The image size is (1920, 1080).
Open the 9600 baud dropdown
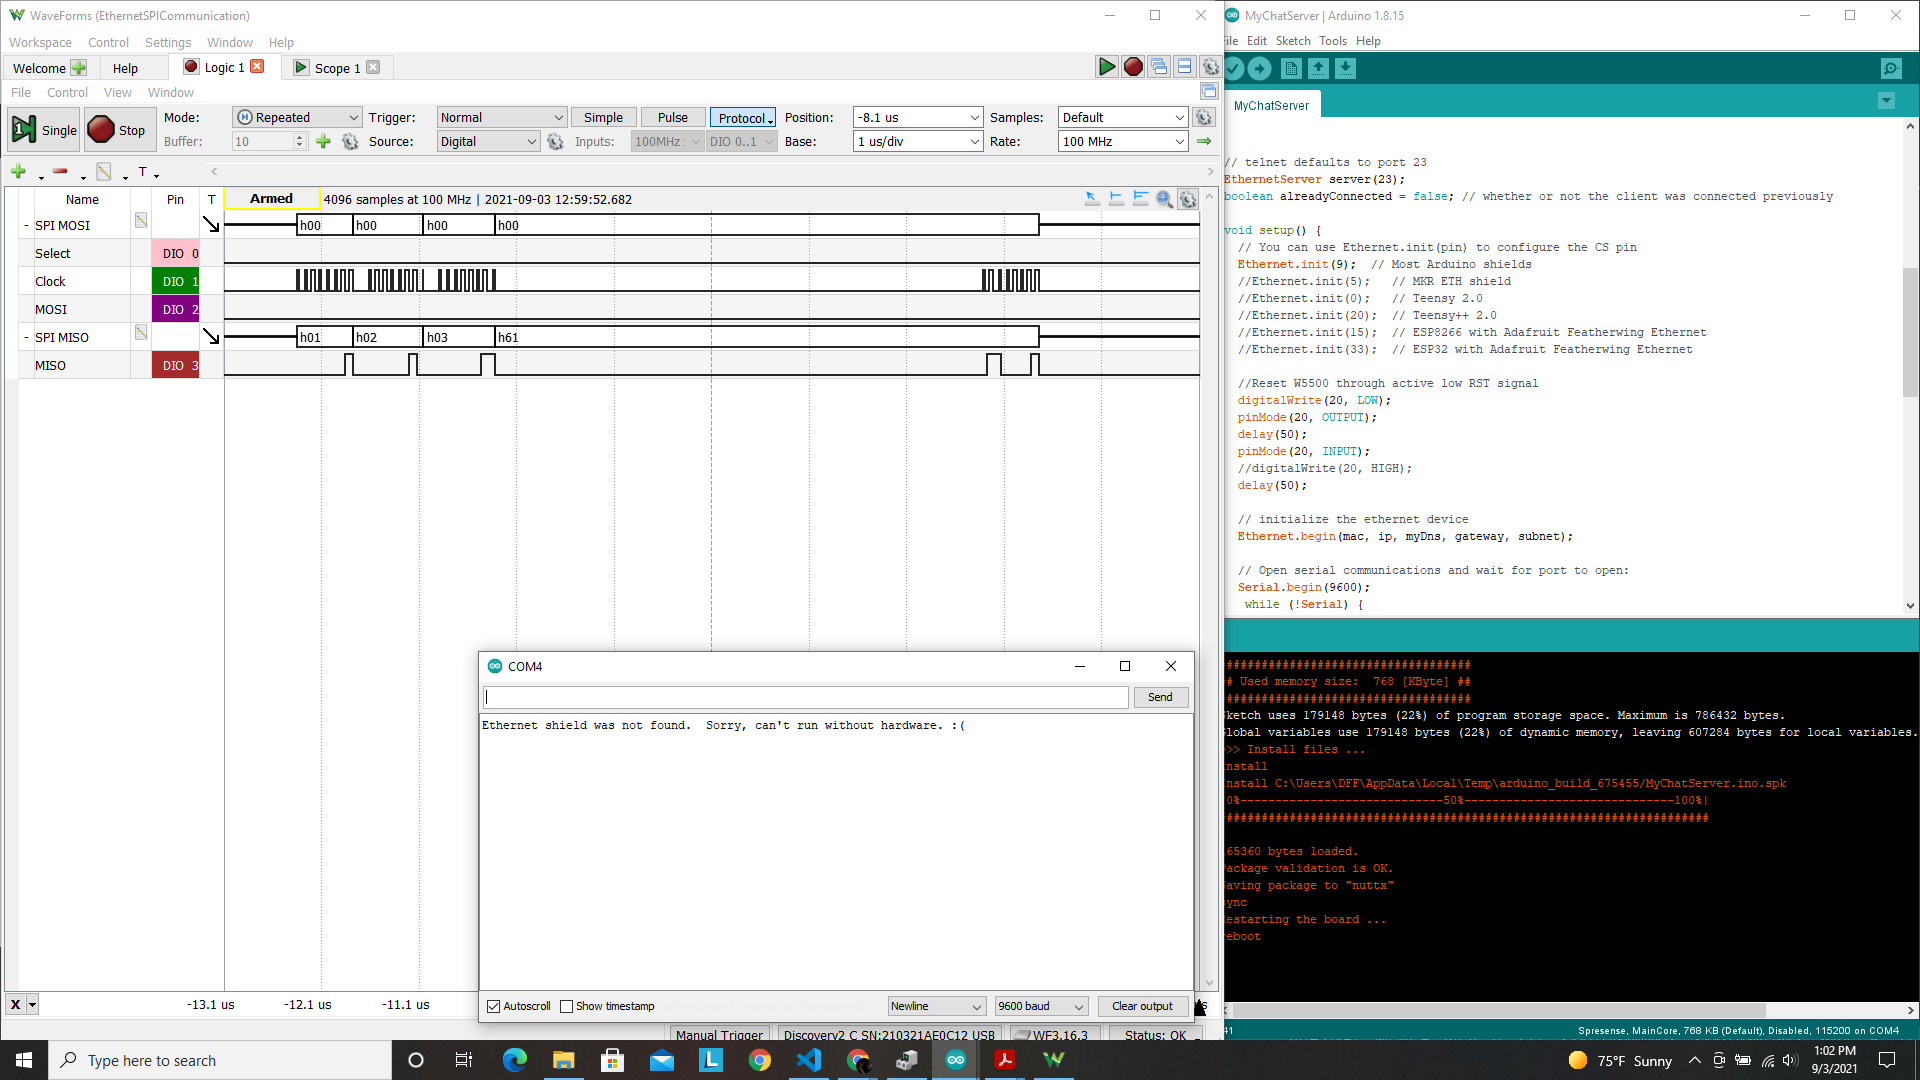click(1041, 1006)
